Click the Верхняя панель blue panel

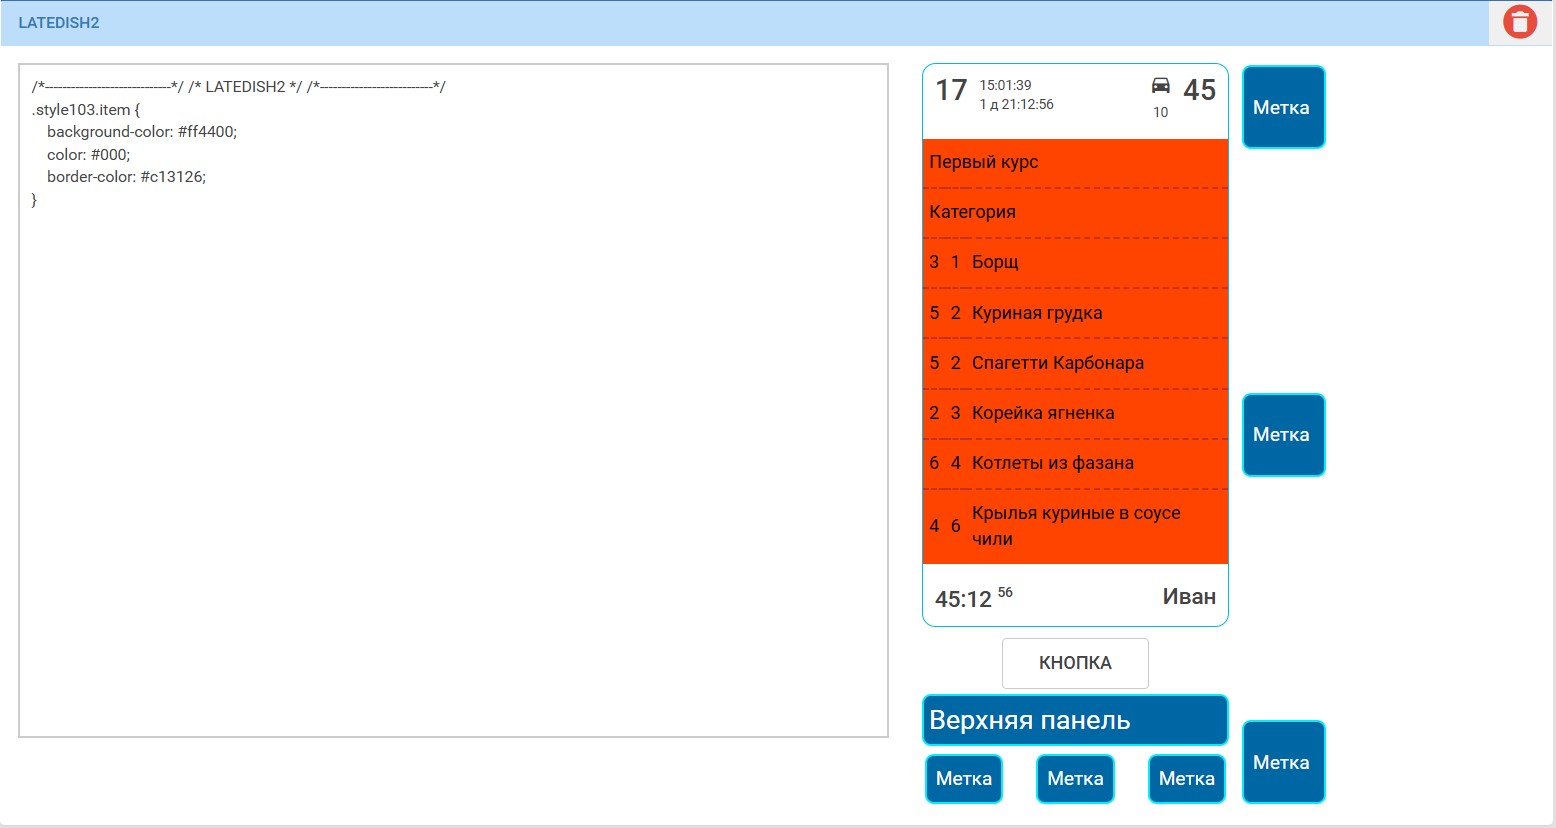1074,720
